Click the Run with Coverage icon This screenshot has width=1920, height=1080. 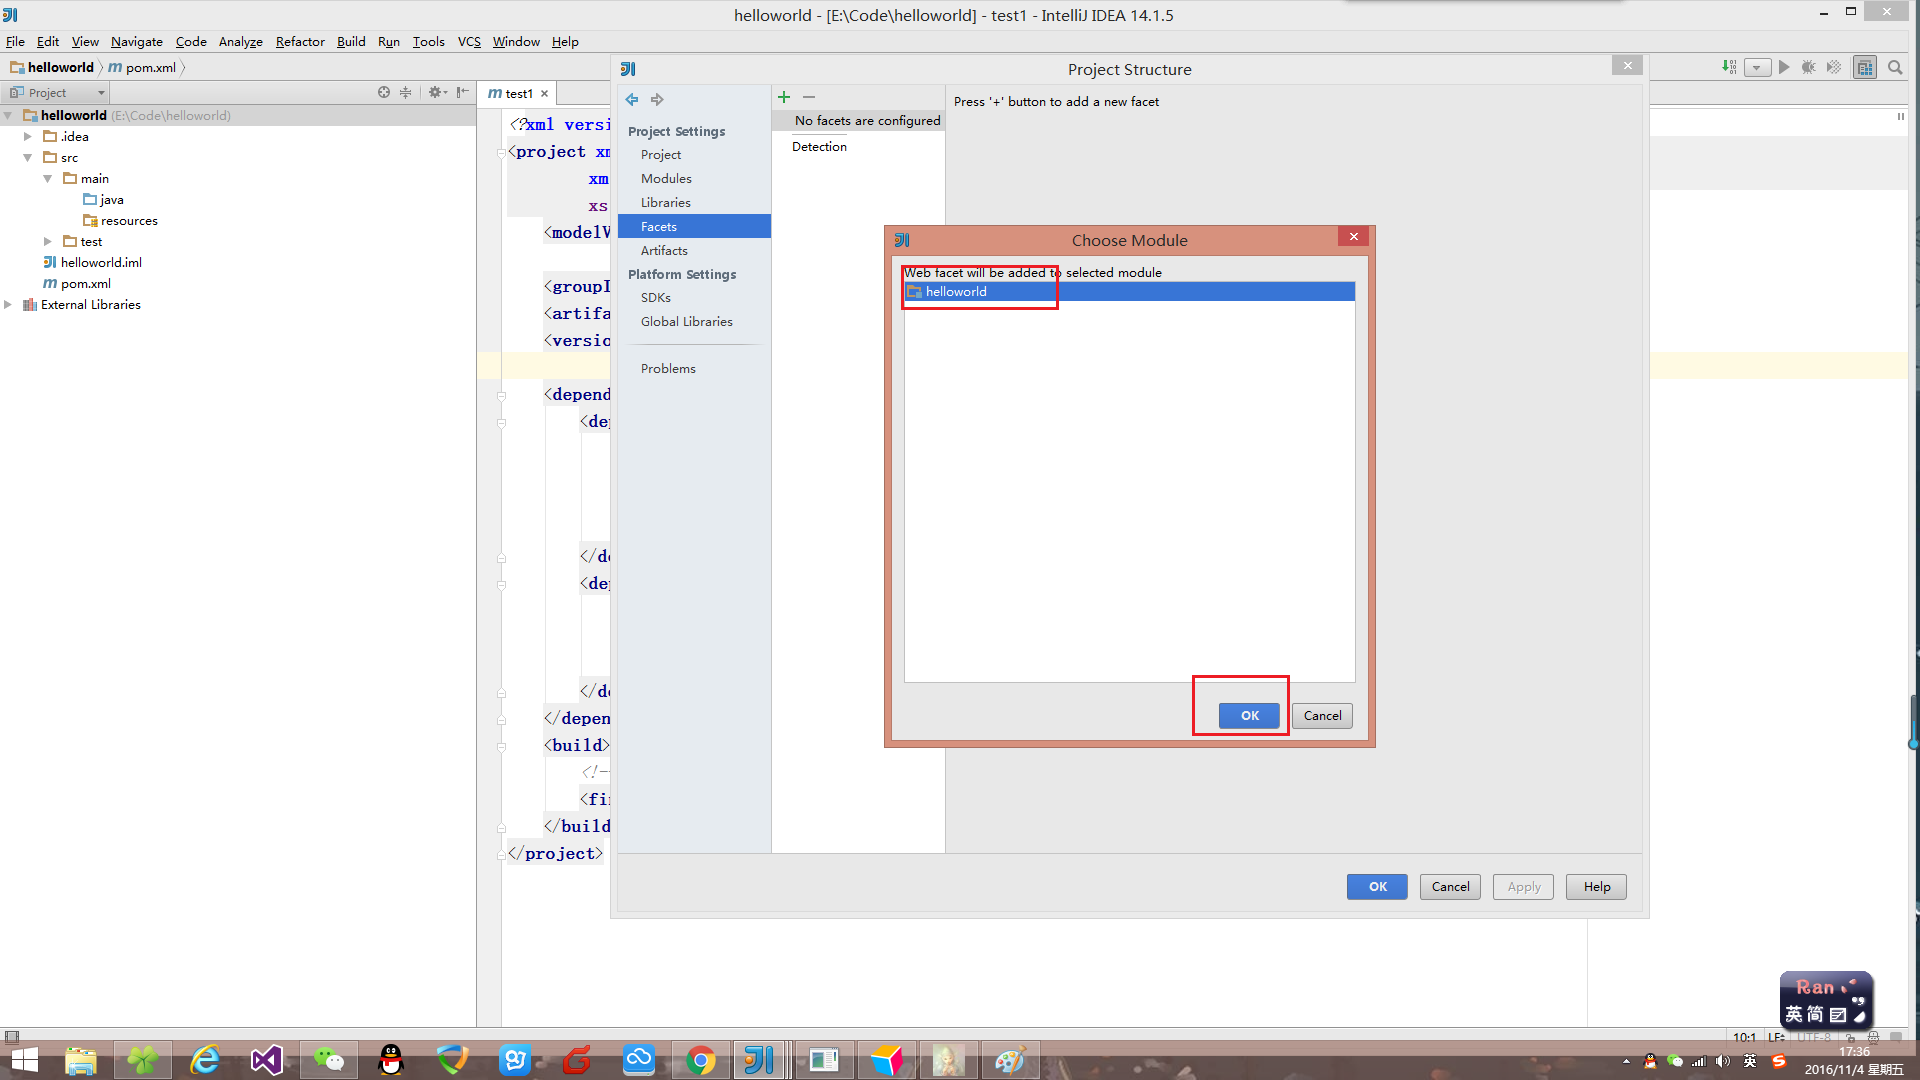click(1834, 68)
